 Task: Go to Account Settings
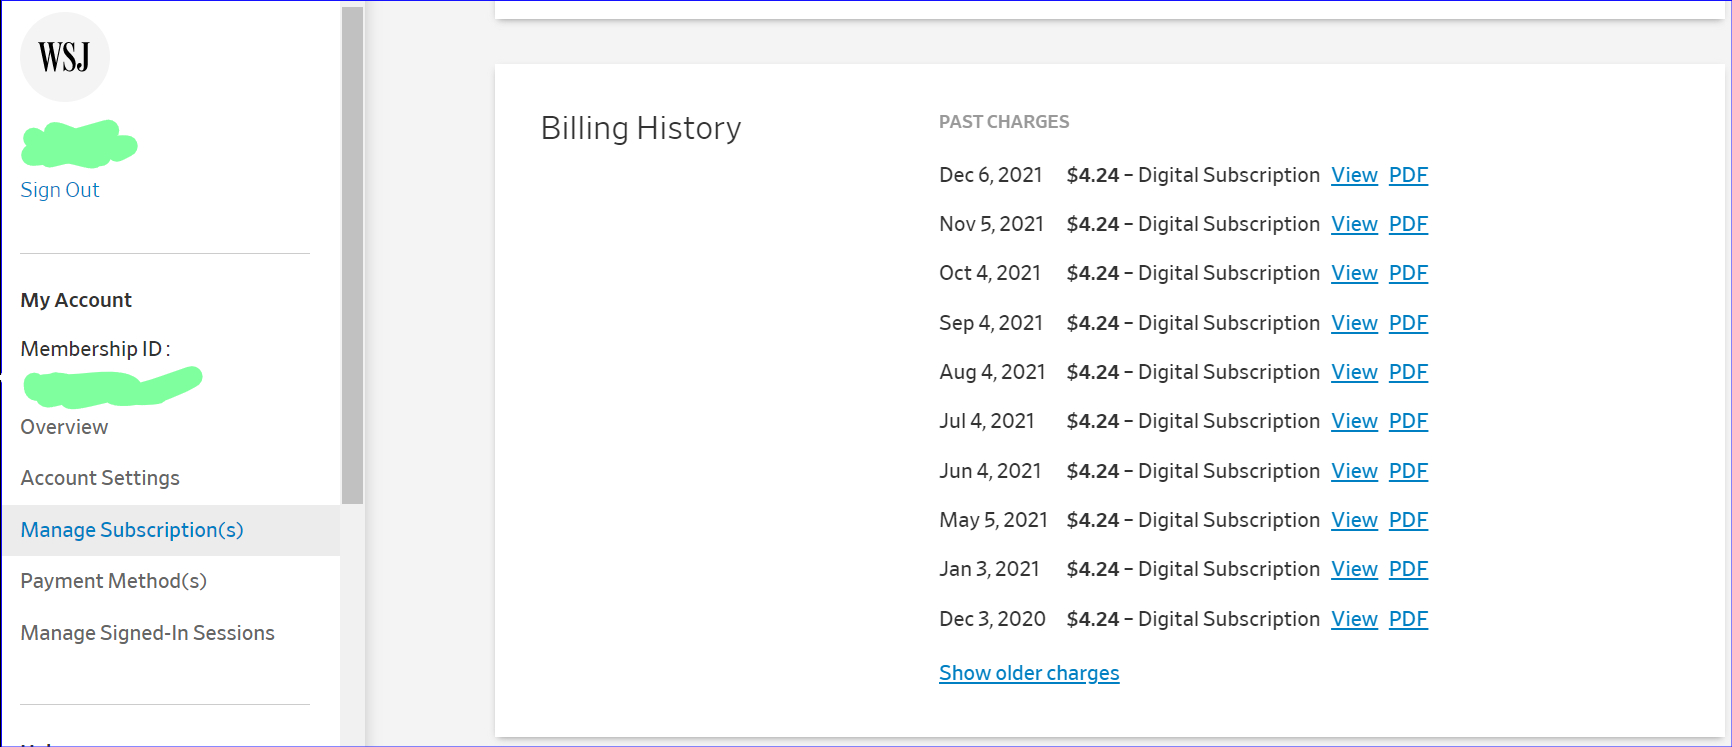(x=100, y=478)
